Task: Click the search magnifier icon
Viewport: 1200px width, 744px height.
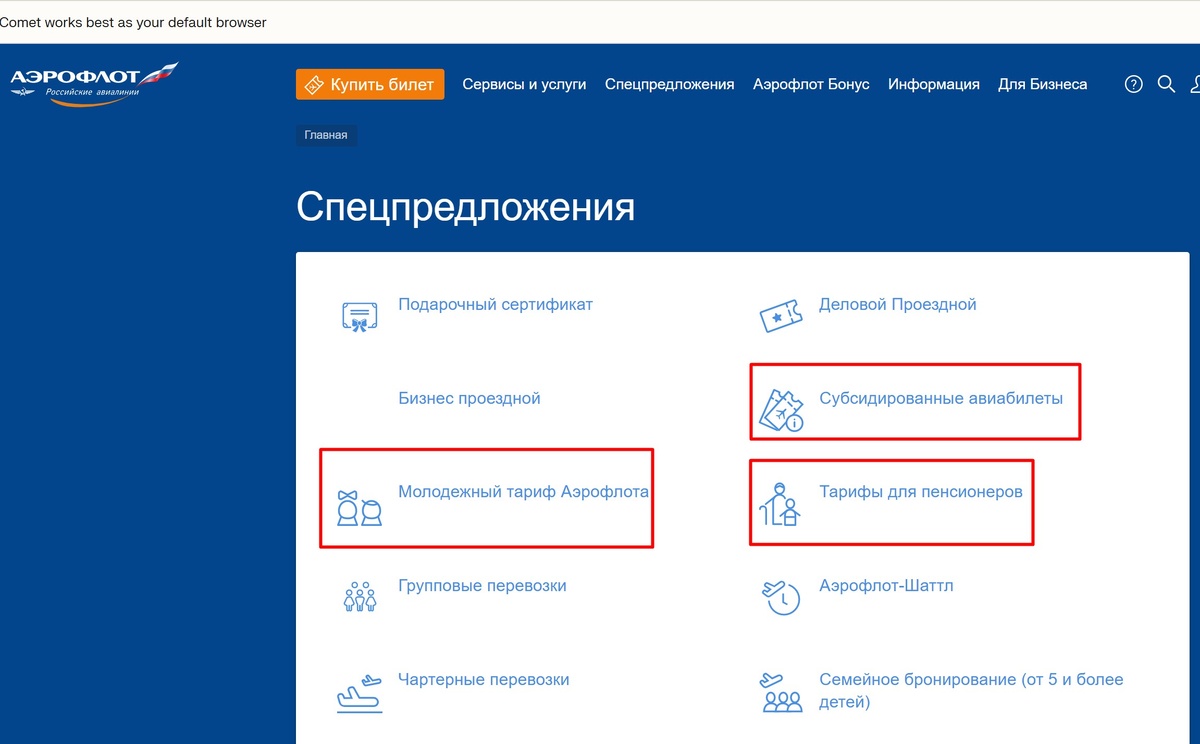Action: (x=1166, y=84)
